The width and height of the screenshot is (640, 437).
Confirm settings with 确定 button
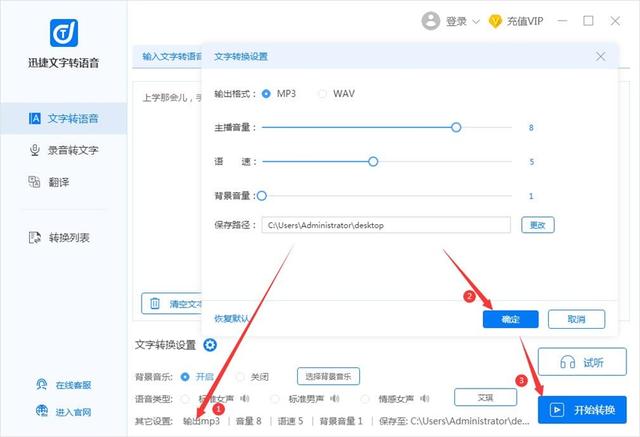pos(511,319)
